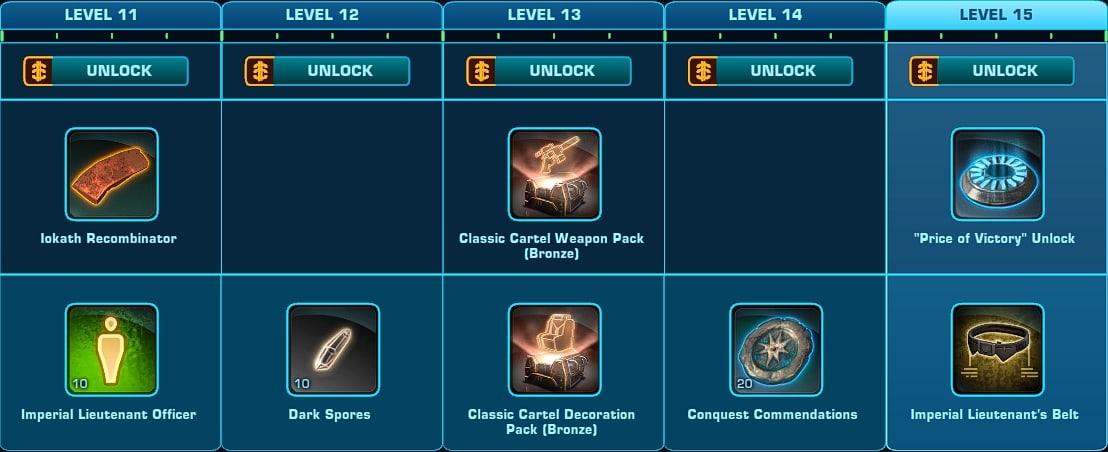Select the Imperial Lieutenant Officer icon

click(112, 350)
